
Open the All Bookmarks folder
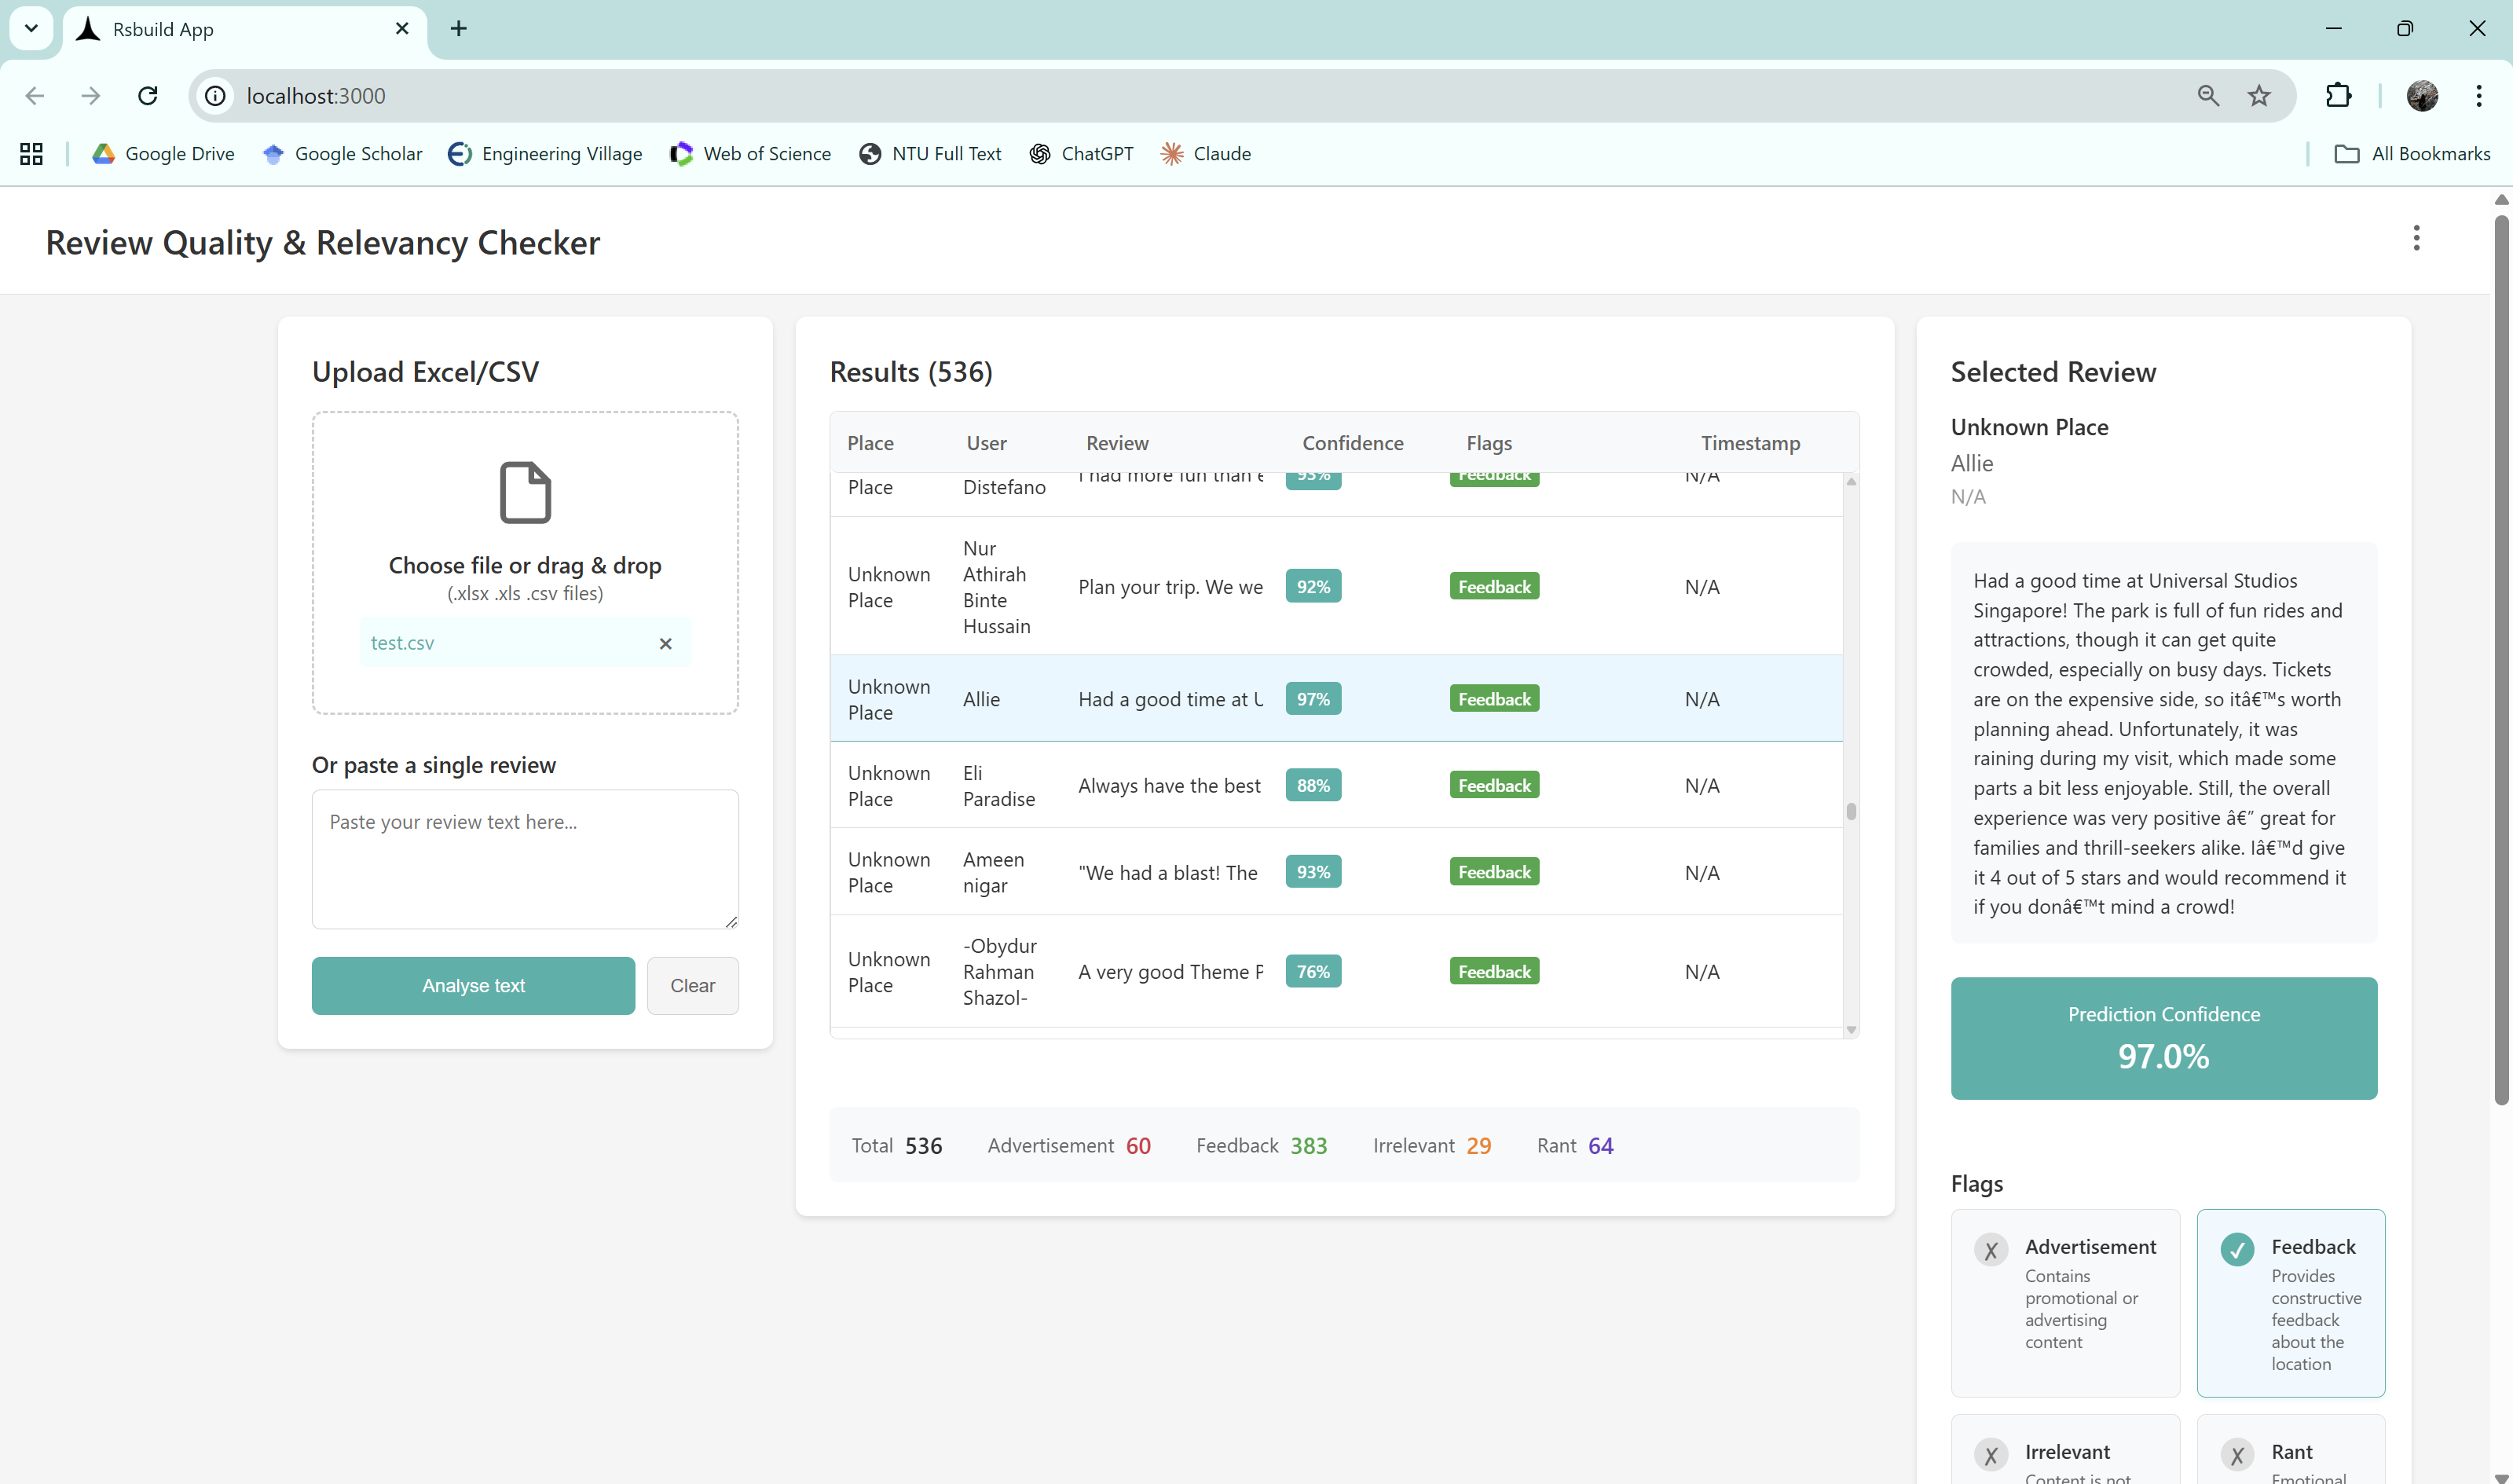[2411, 154]
